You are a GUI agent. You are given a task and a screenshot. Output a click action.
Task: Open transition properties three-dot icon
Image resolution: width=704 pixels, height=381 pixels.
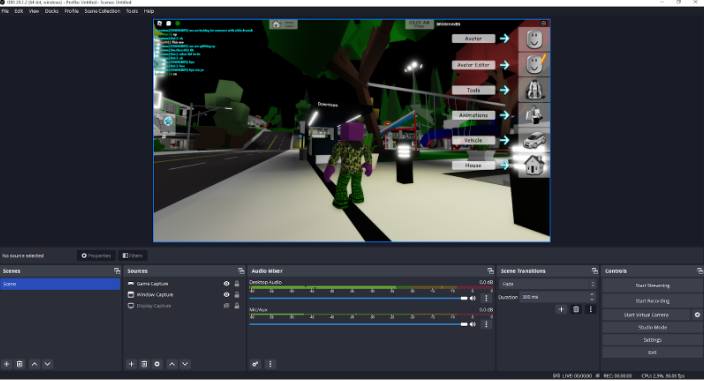590,309
